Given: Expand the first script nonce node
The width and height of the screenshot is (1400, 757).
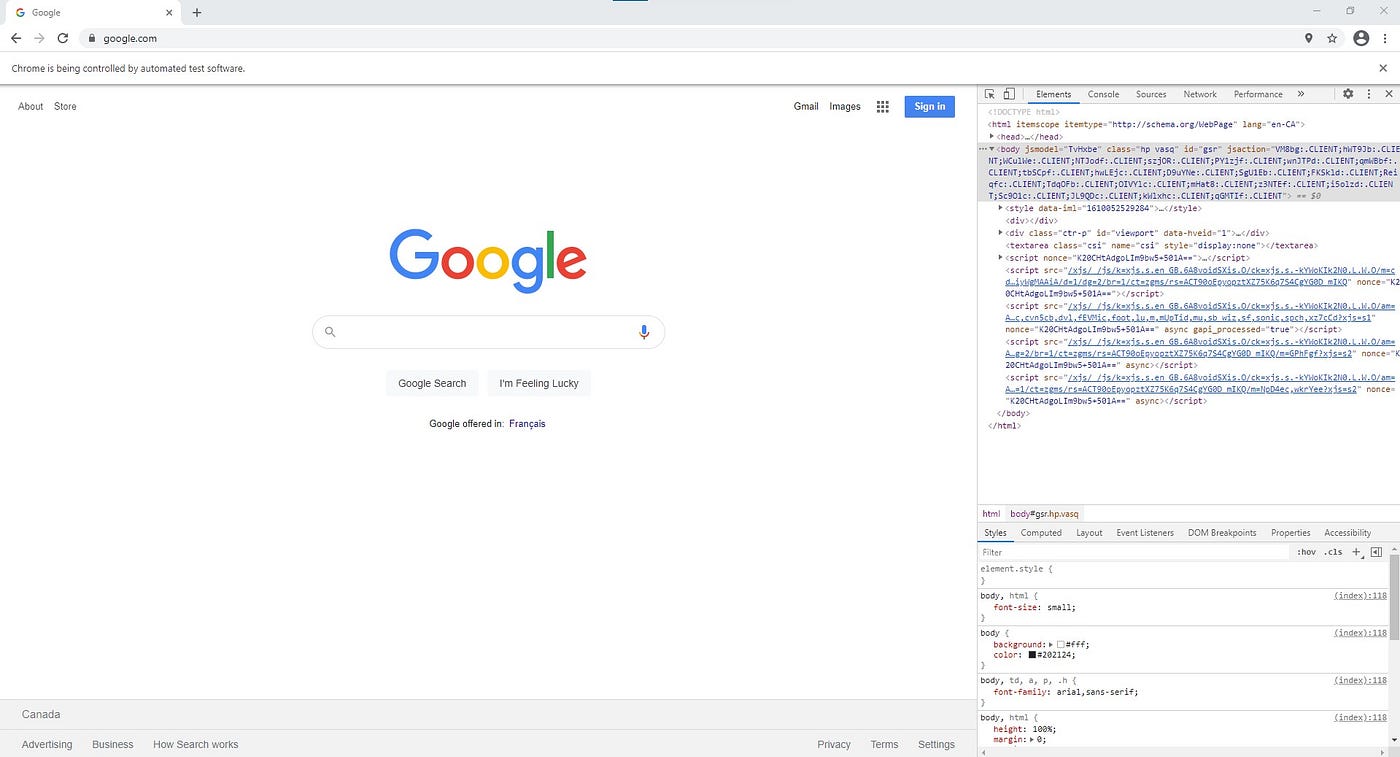Looking at the screenshot, I should click(1001, 257).
